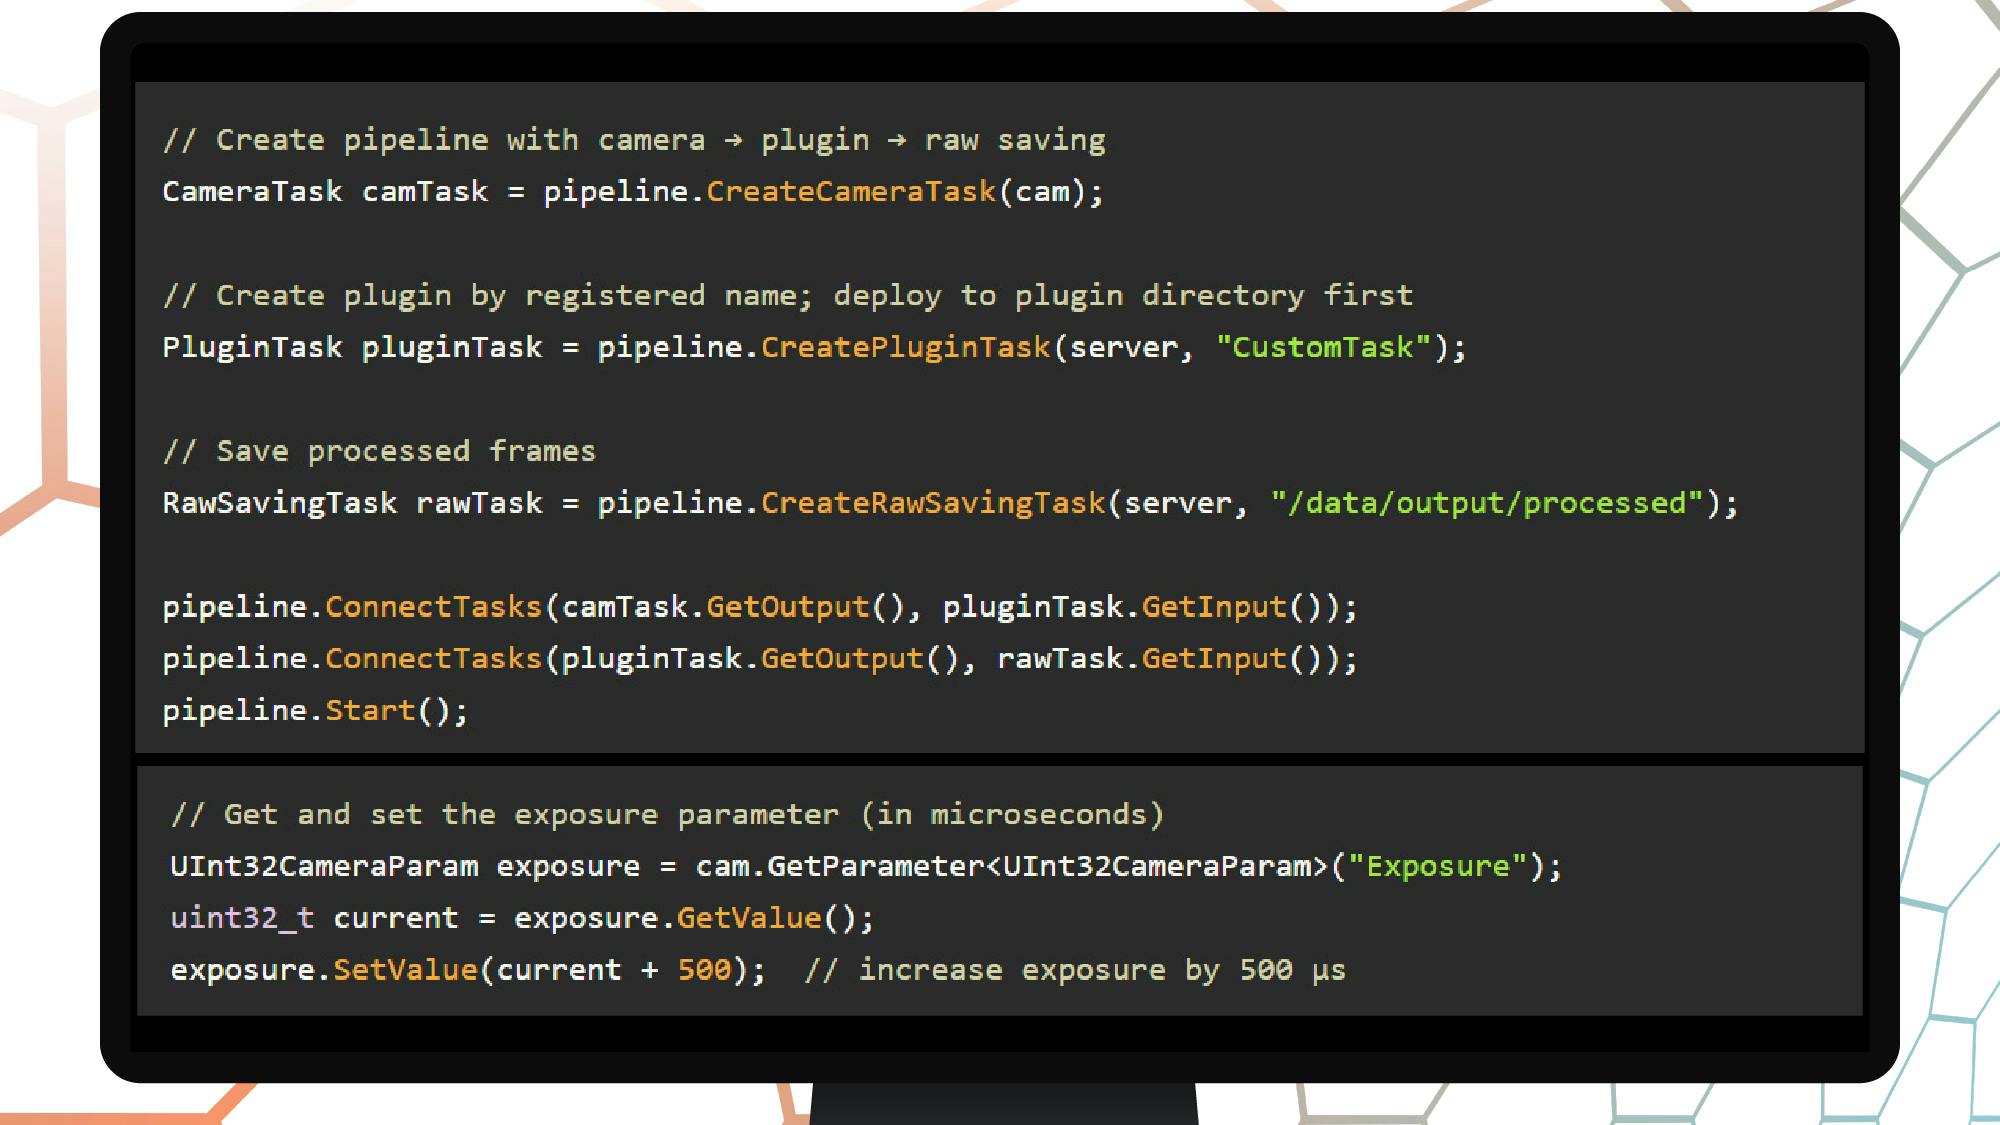Click the "Save processed frames" comment
This screenshot has height=1125, width=2000.
pyautogui.click(x=380, y=451)
